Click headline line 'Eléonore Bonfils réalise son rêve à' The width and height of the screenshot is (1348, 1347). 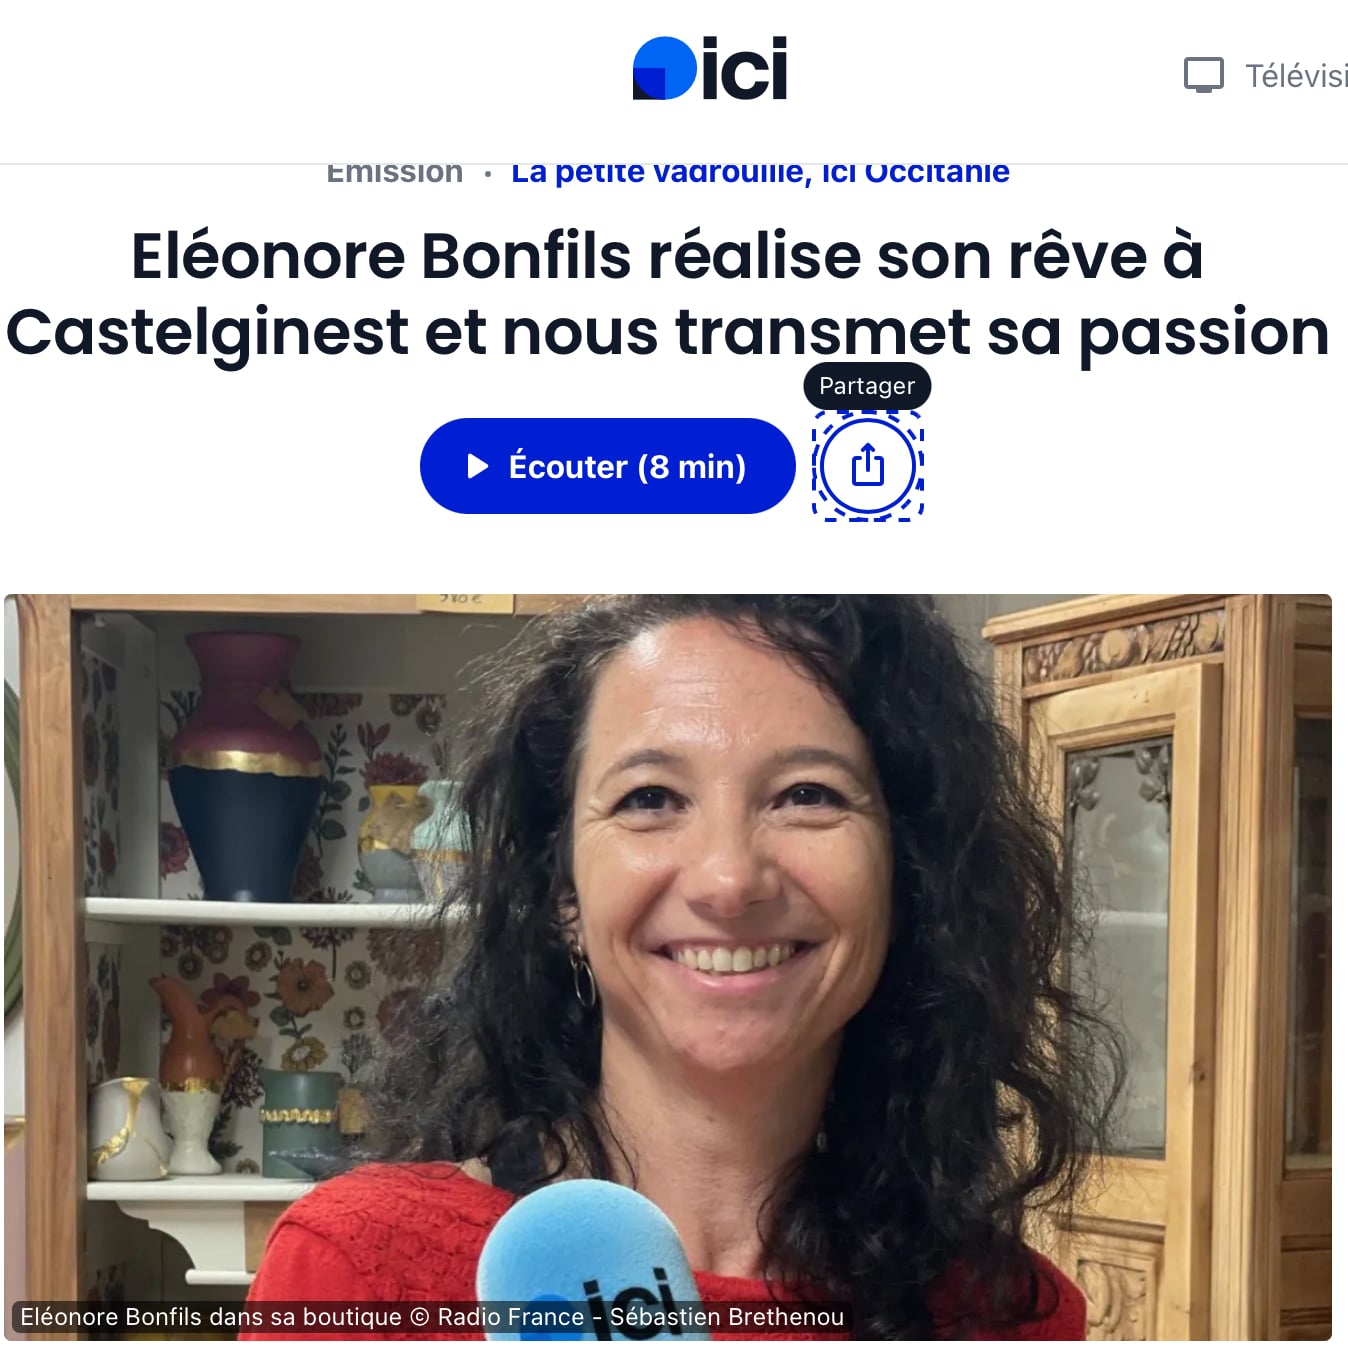click(x=667, y=256)
